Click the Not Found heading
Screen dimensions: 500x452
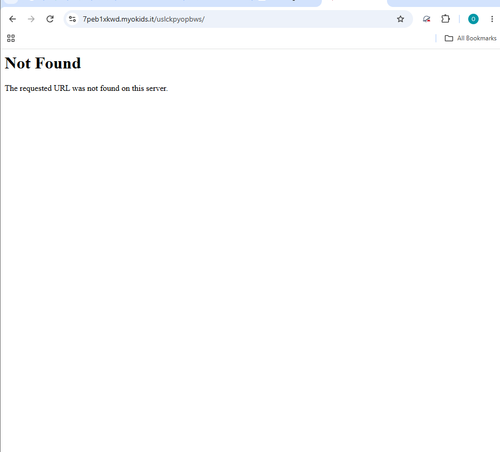pyautogui.click(x=43, y=63)
